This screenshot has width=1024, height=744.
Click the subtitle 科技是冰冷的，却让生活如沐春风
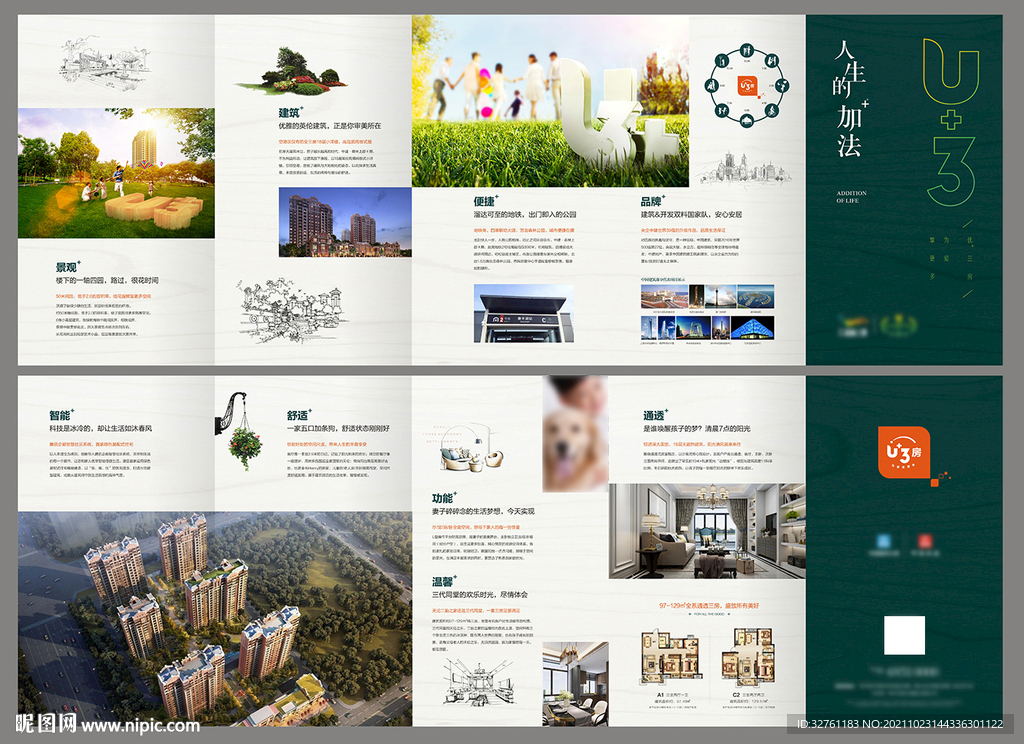pyautogui.click(x=101, y=429)
